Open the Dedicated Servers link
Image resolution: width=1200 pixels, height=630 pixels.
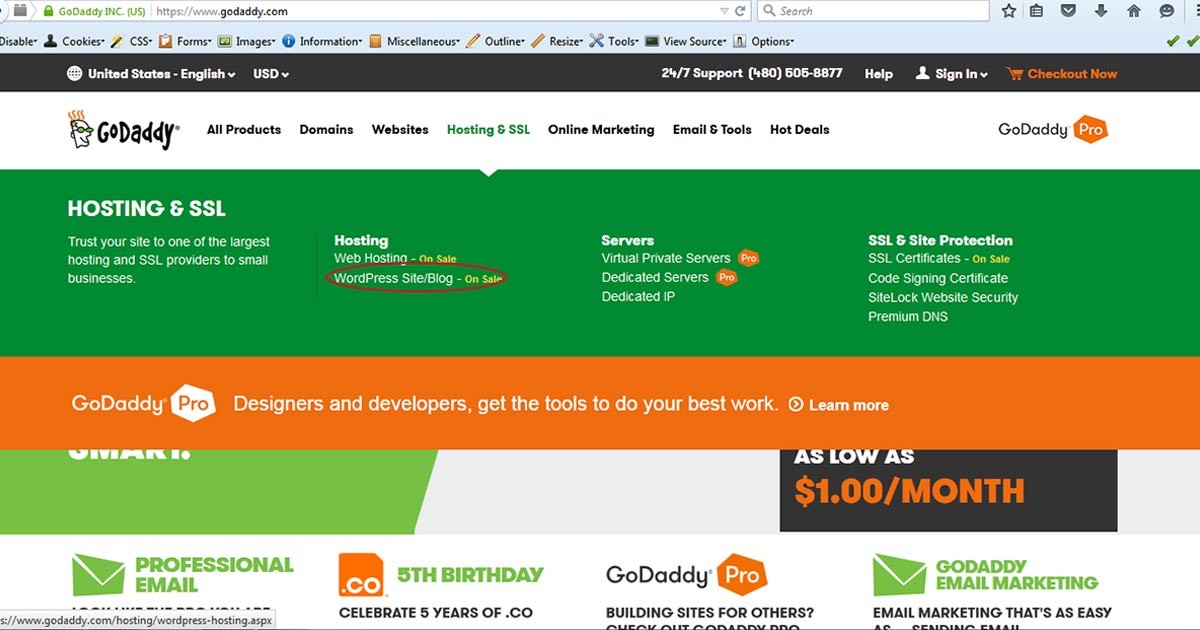click(655, 277)
